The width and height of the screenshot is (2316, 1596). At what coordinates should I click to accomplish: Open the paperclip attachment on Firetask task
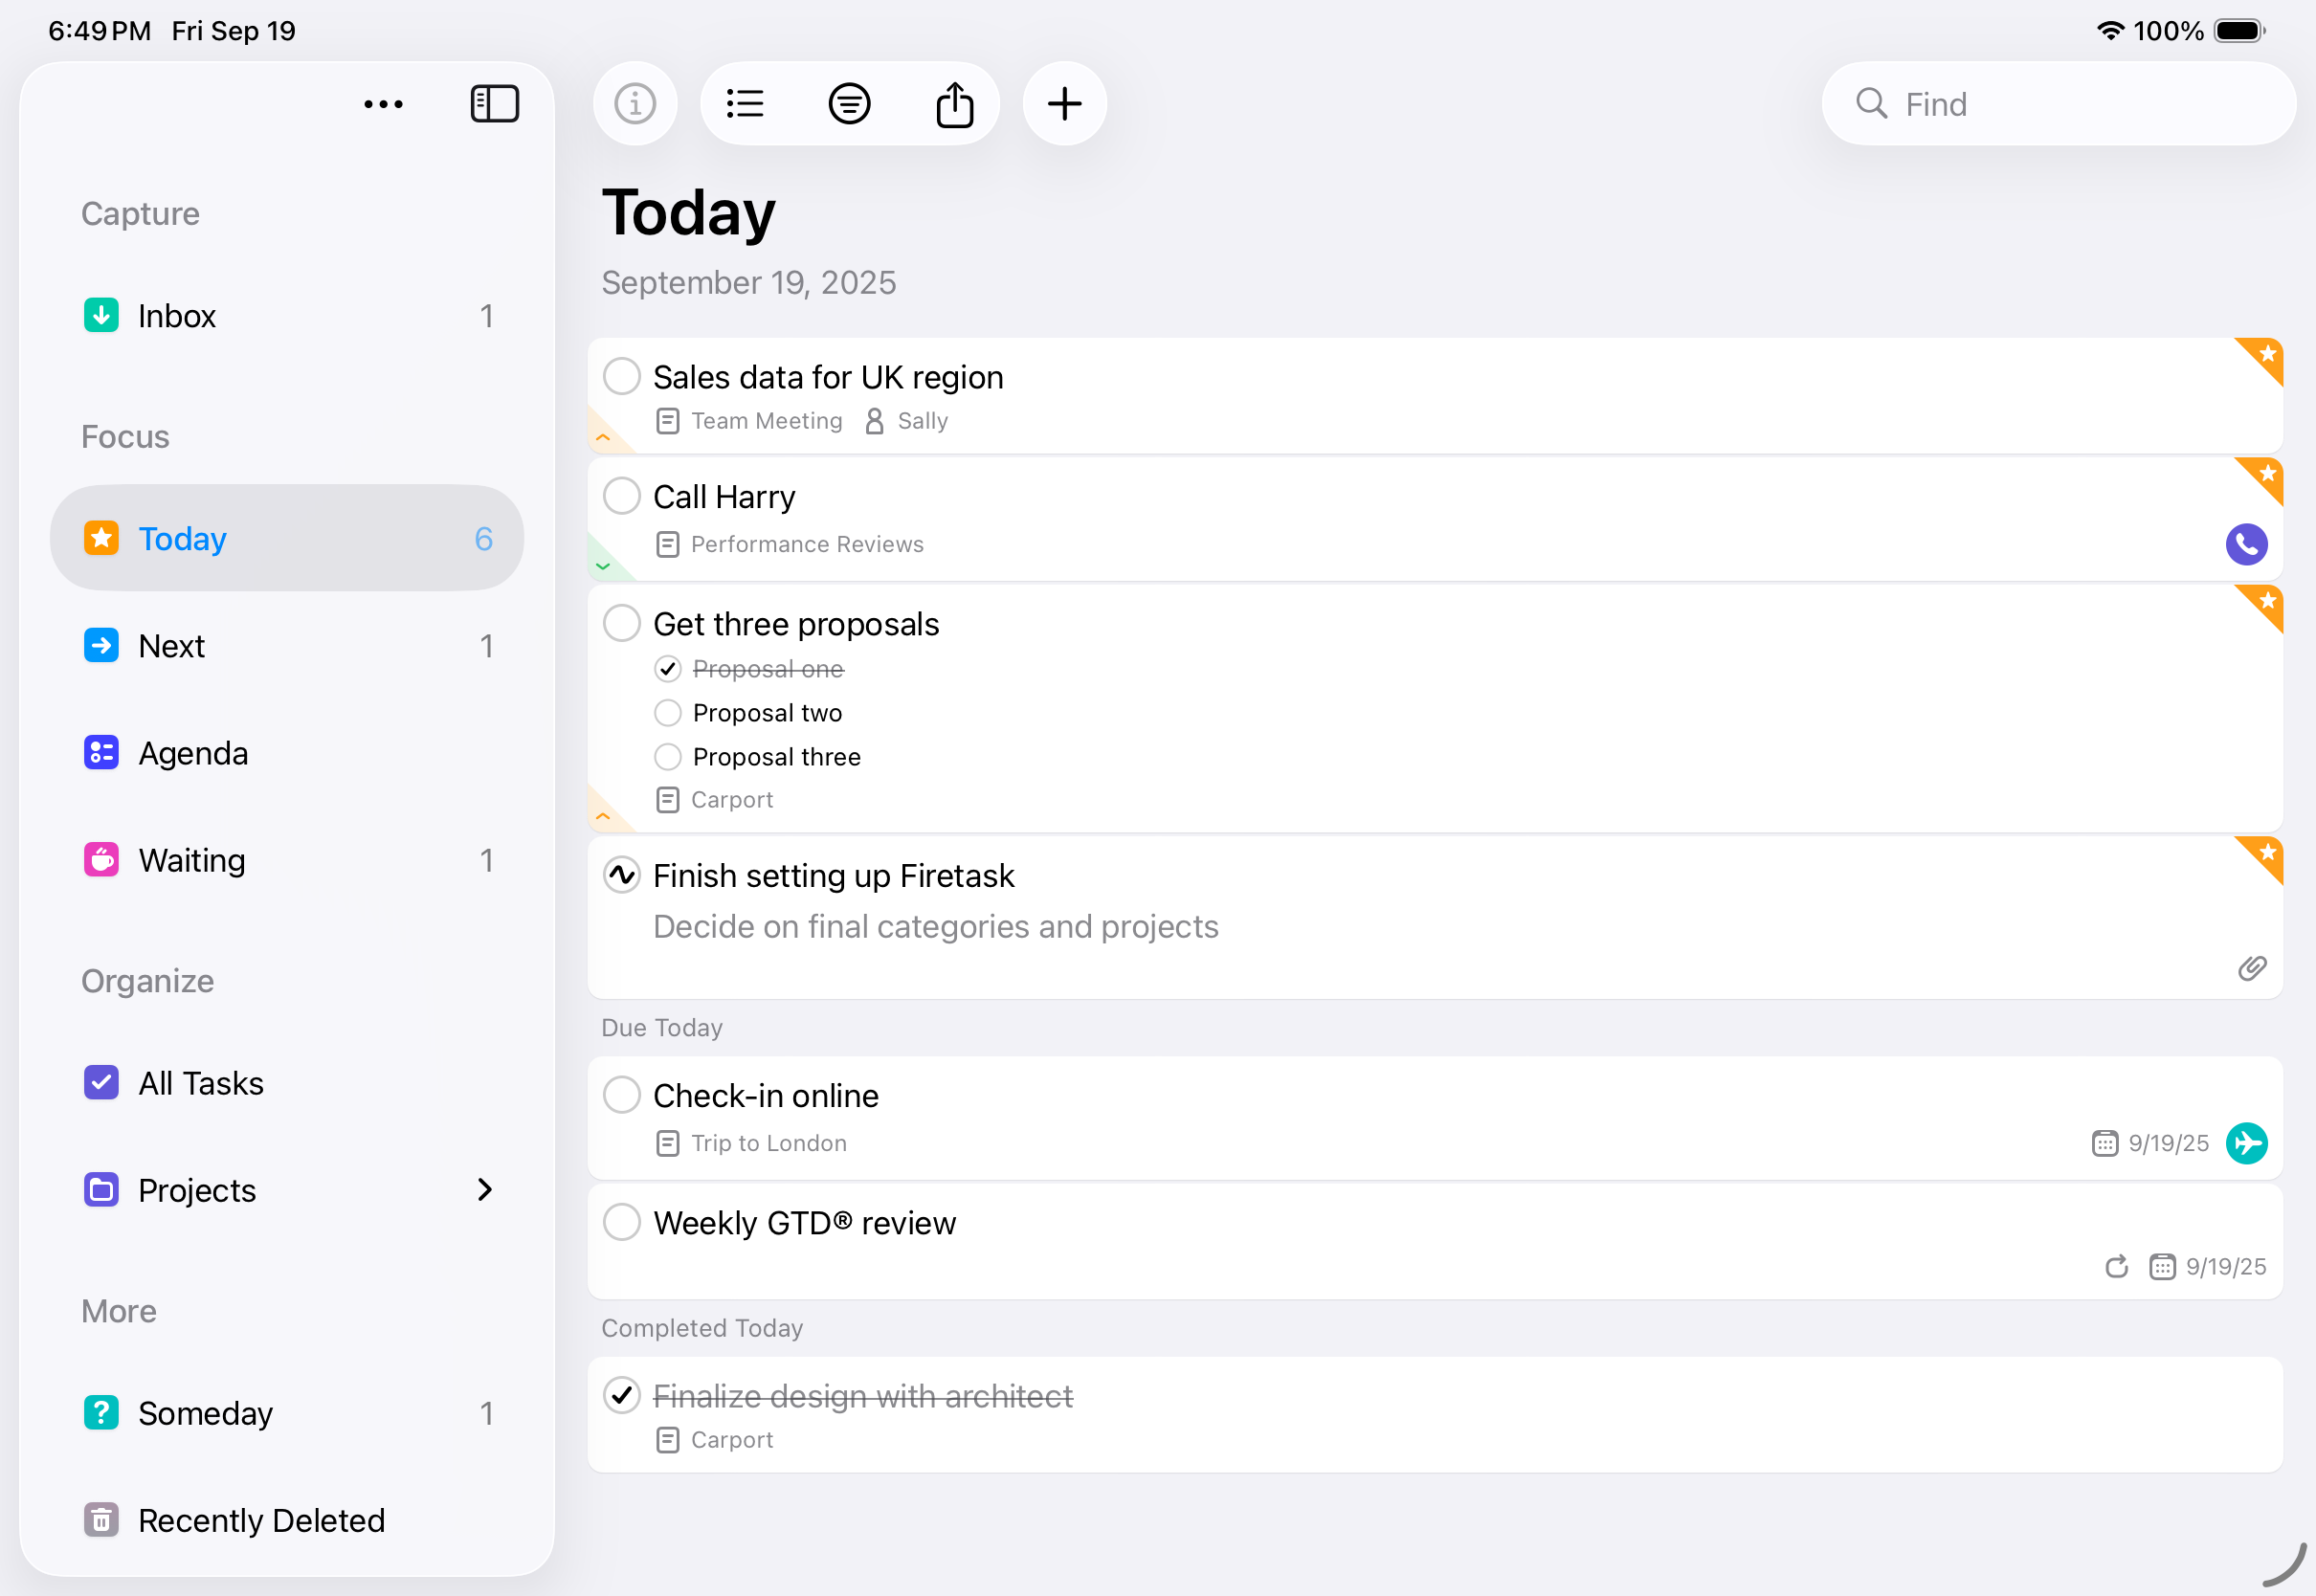(x=2251, y=968)
